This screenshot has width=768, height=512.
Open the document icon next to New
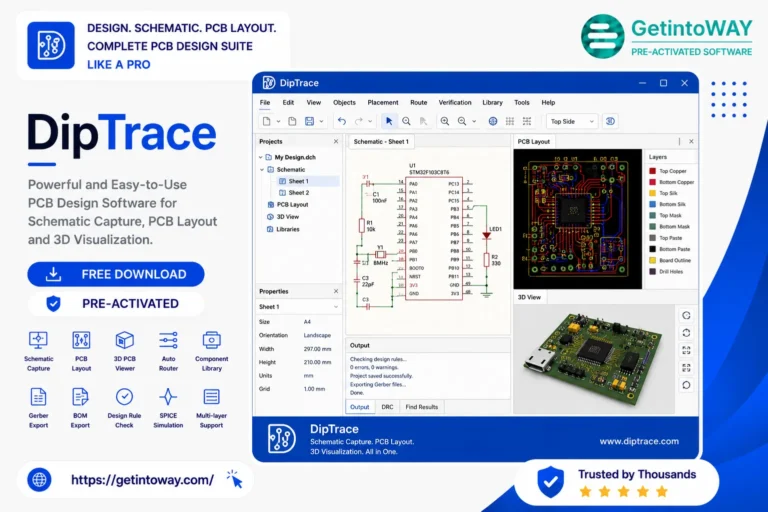[x=292, y=121]
